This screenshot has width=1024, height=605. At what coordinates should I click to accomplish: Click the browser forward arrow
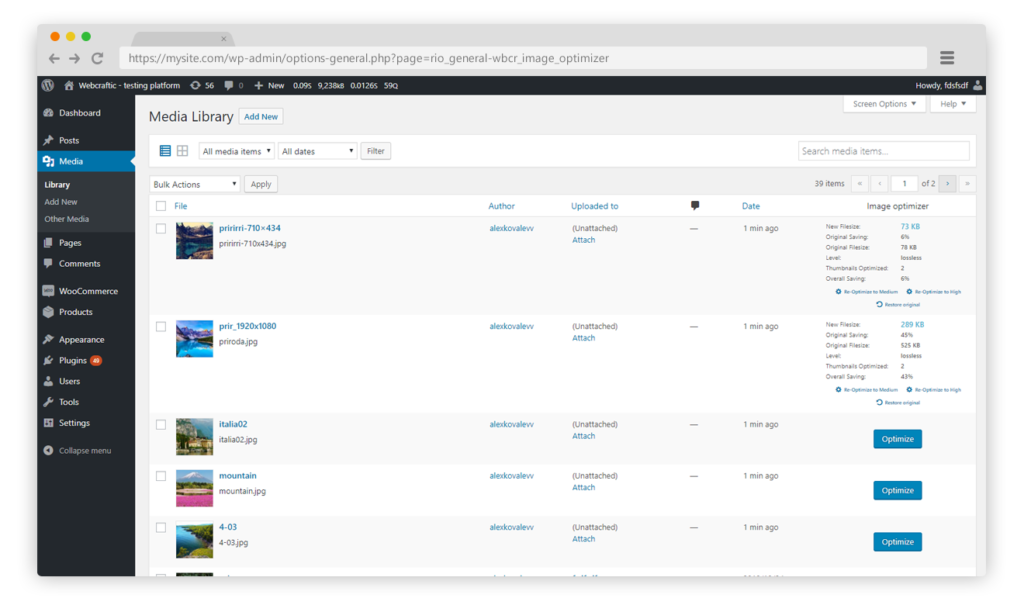(74, 58)
